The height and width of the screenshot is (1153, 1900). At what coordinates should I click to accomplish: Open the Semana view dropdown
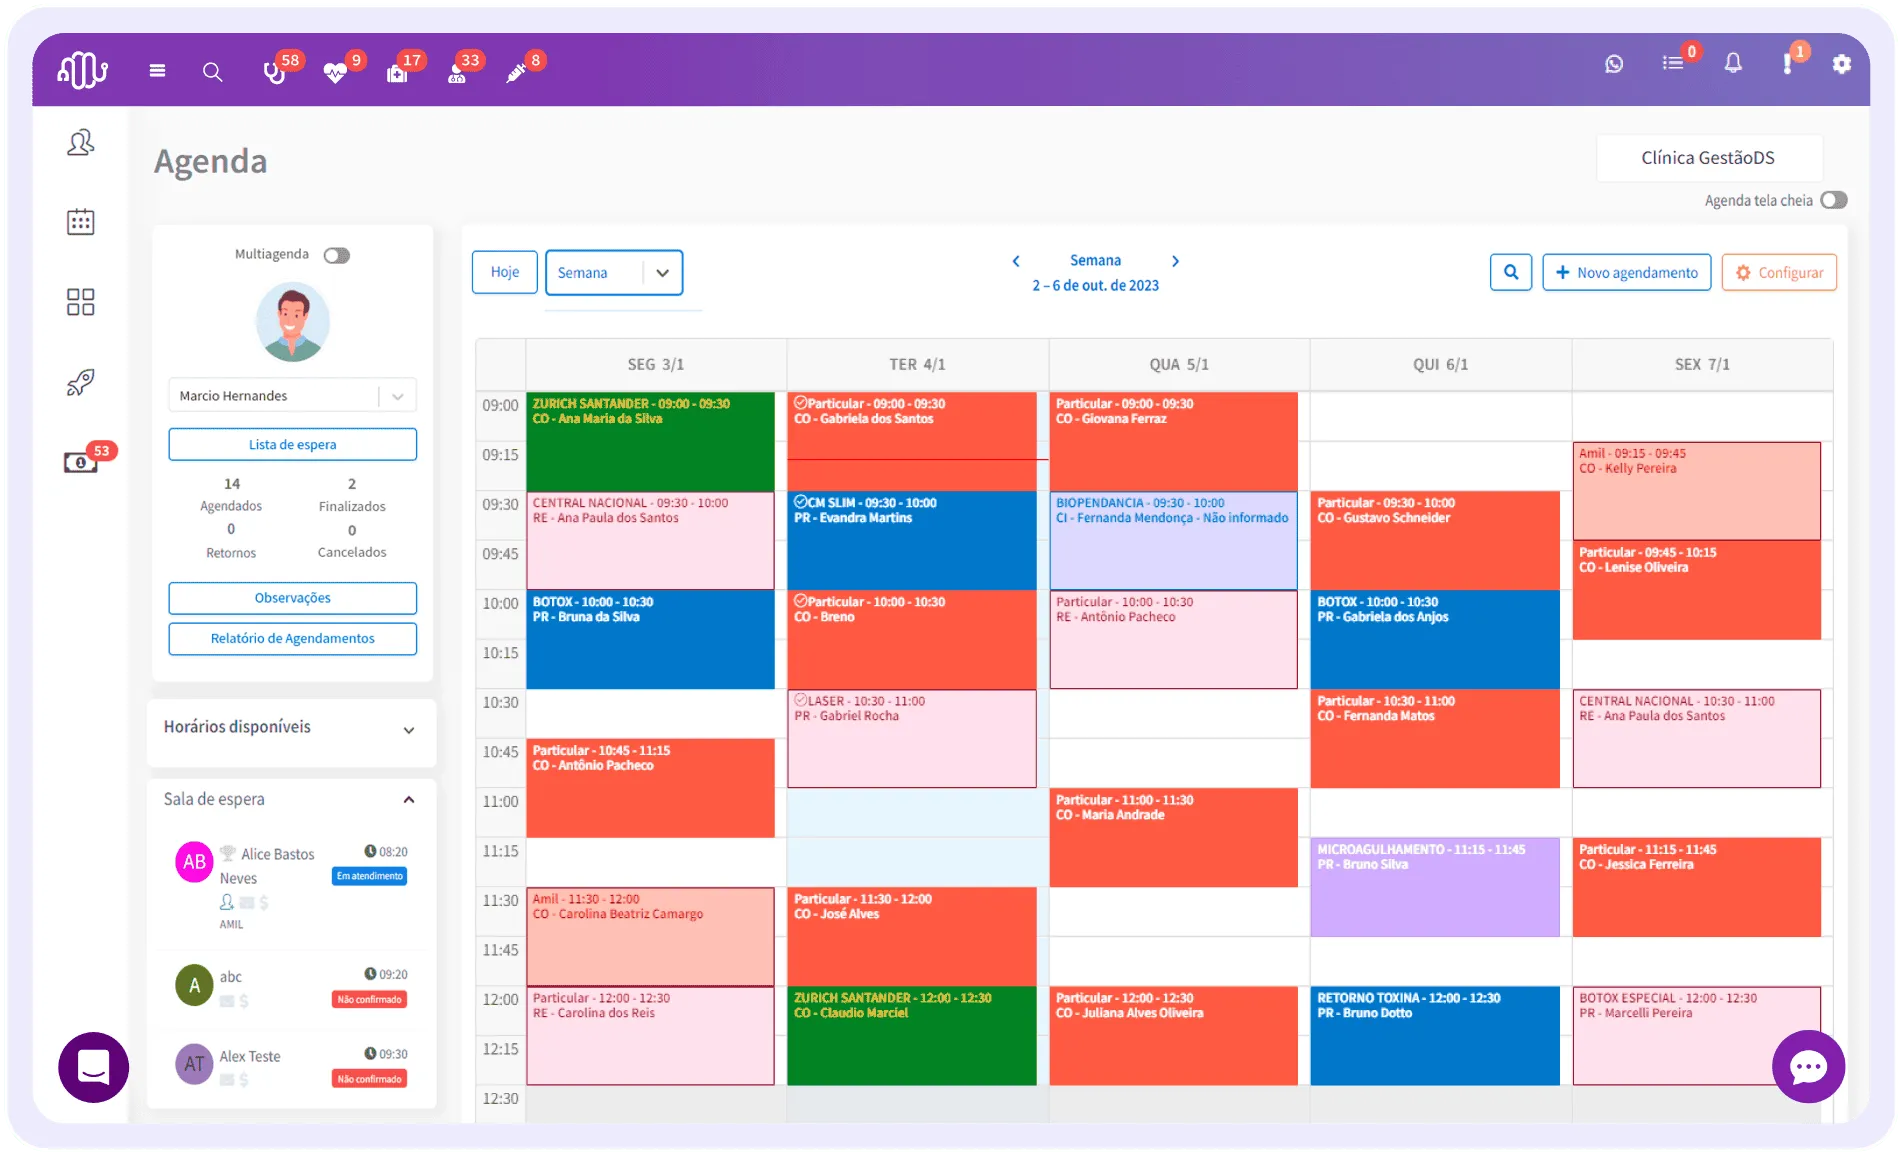click(x=614, y=273)
